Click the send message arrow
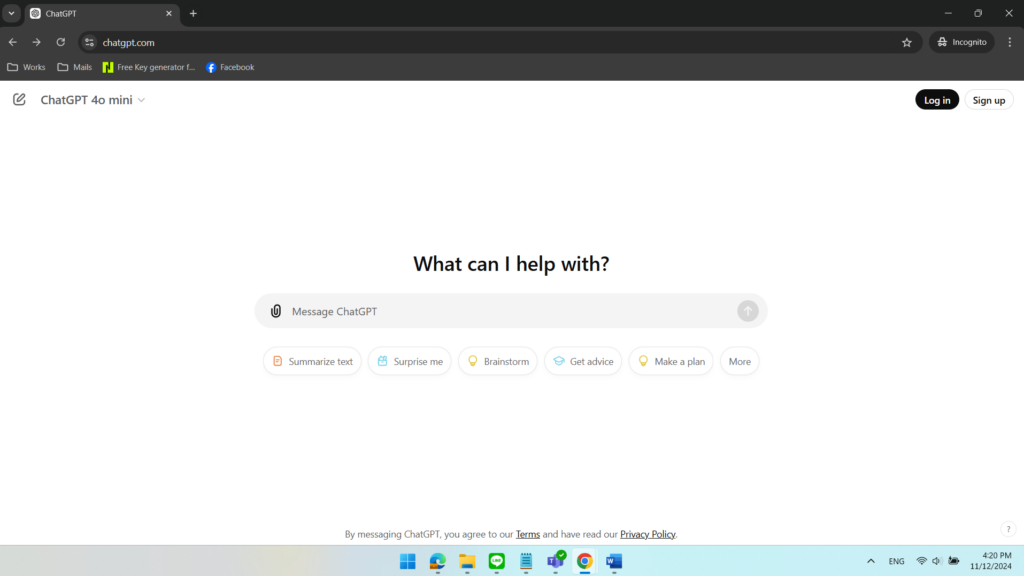Viewport: 1024px width, 576px height. (x=748, y=311)
